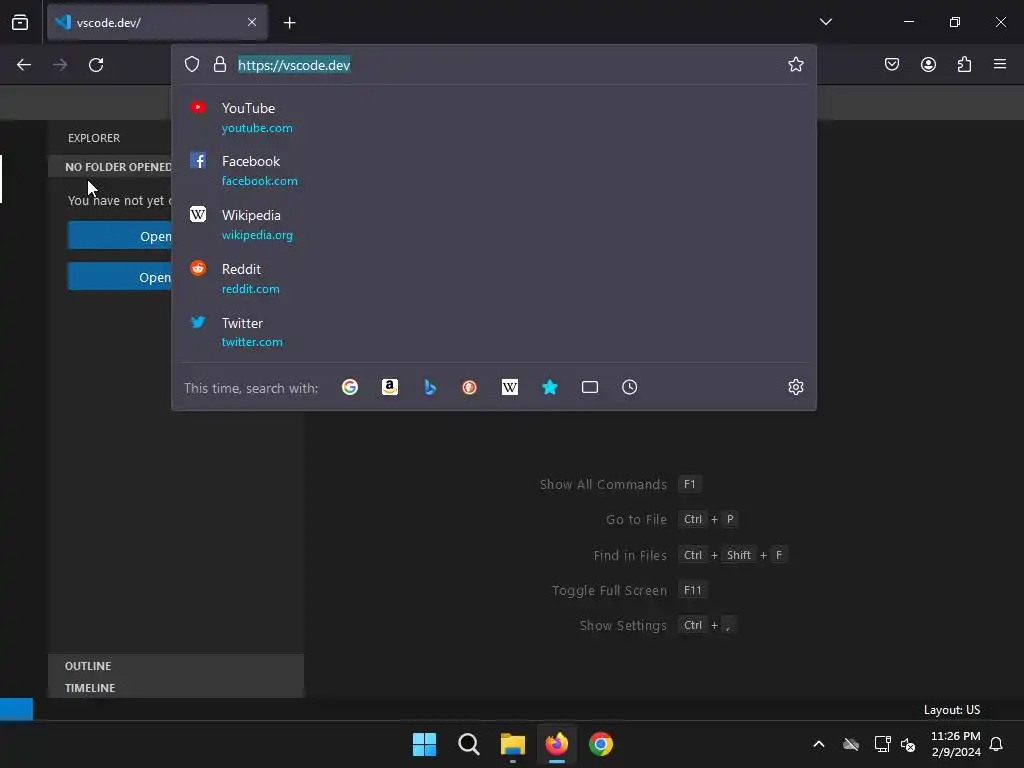The image size is (1024, 768).
Task: Show site security lock info
Action: coord(220,64)
